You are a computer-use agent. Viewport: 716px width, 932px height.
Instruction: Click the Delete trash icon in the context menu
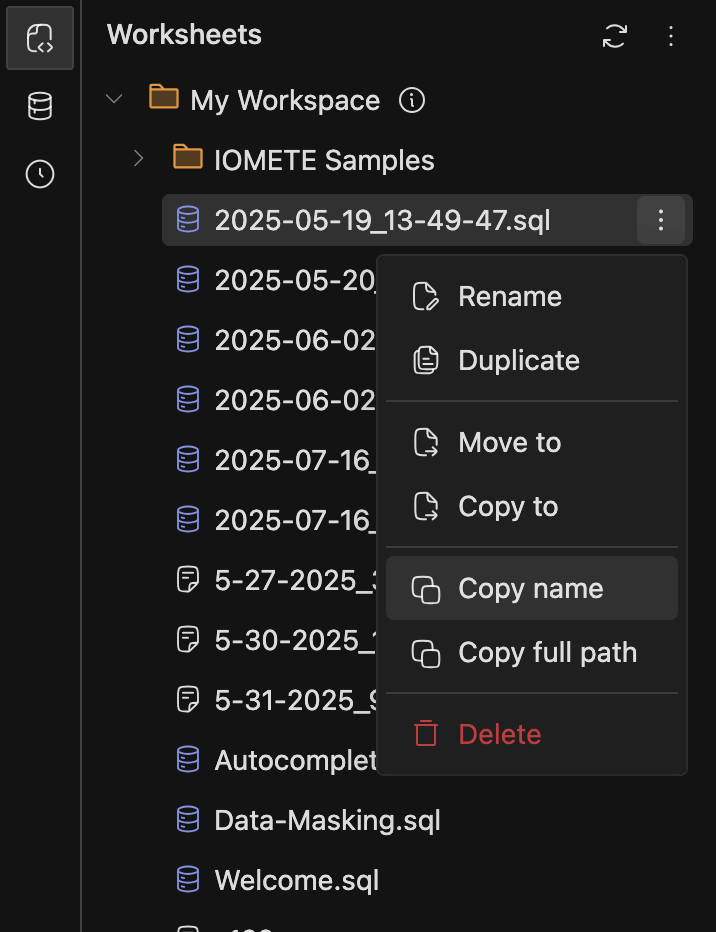click(x=425, y=733)
